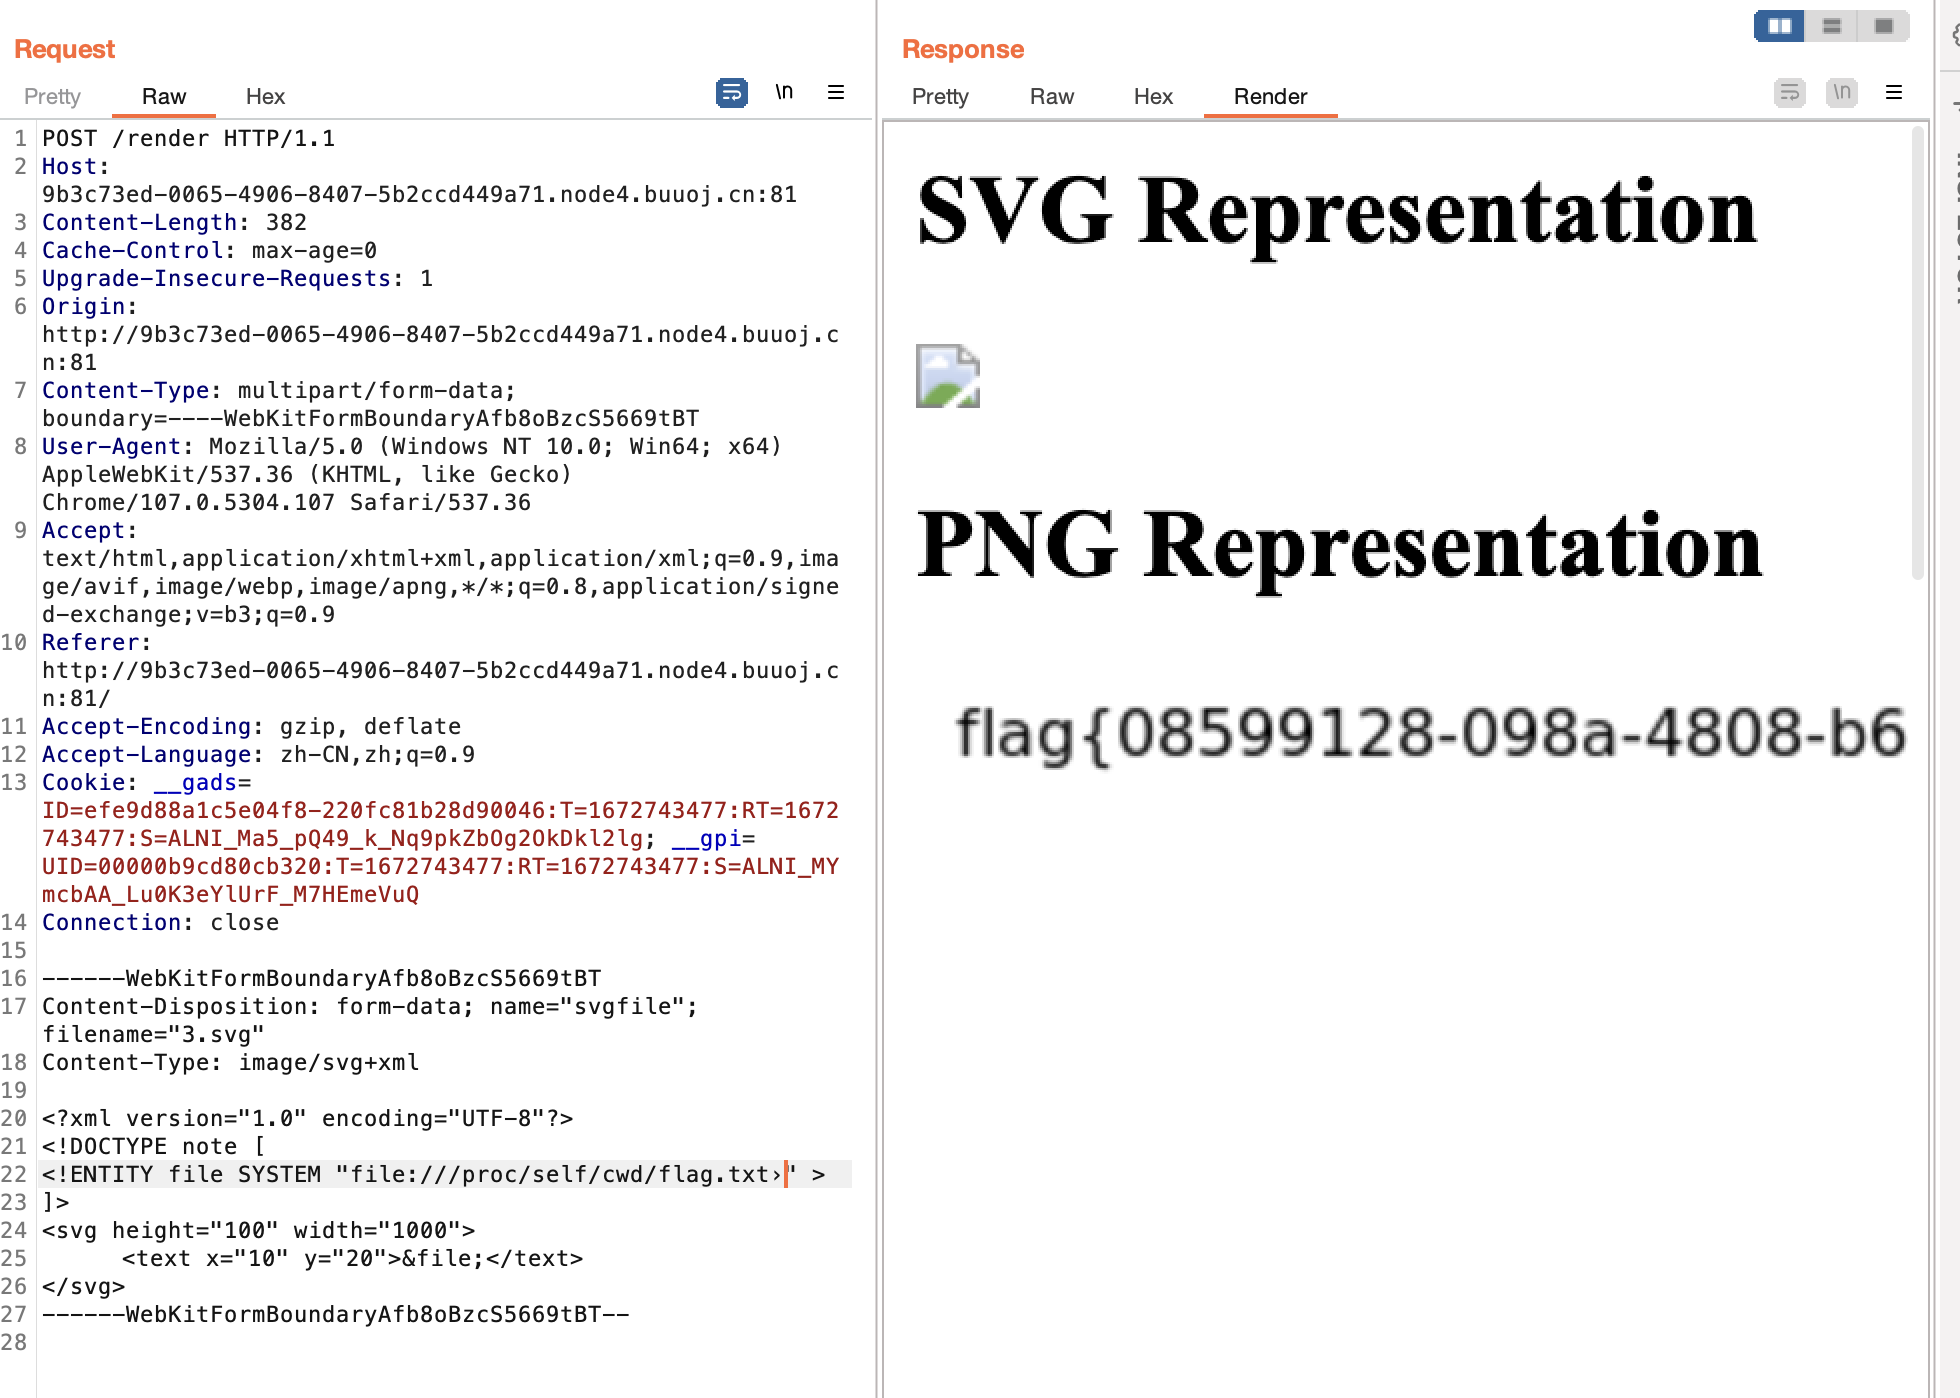Viewport: 1960px width, 1398px height.
Task: Switch to Response Render tab
Action: (x=1270, y=96)
